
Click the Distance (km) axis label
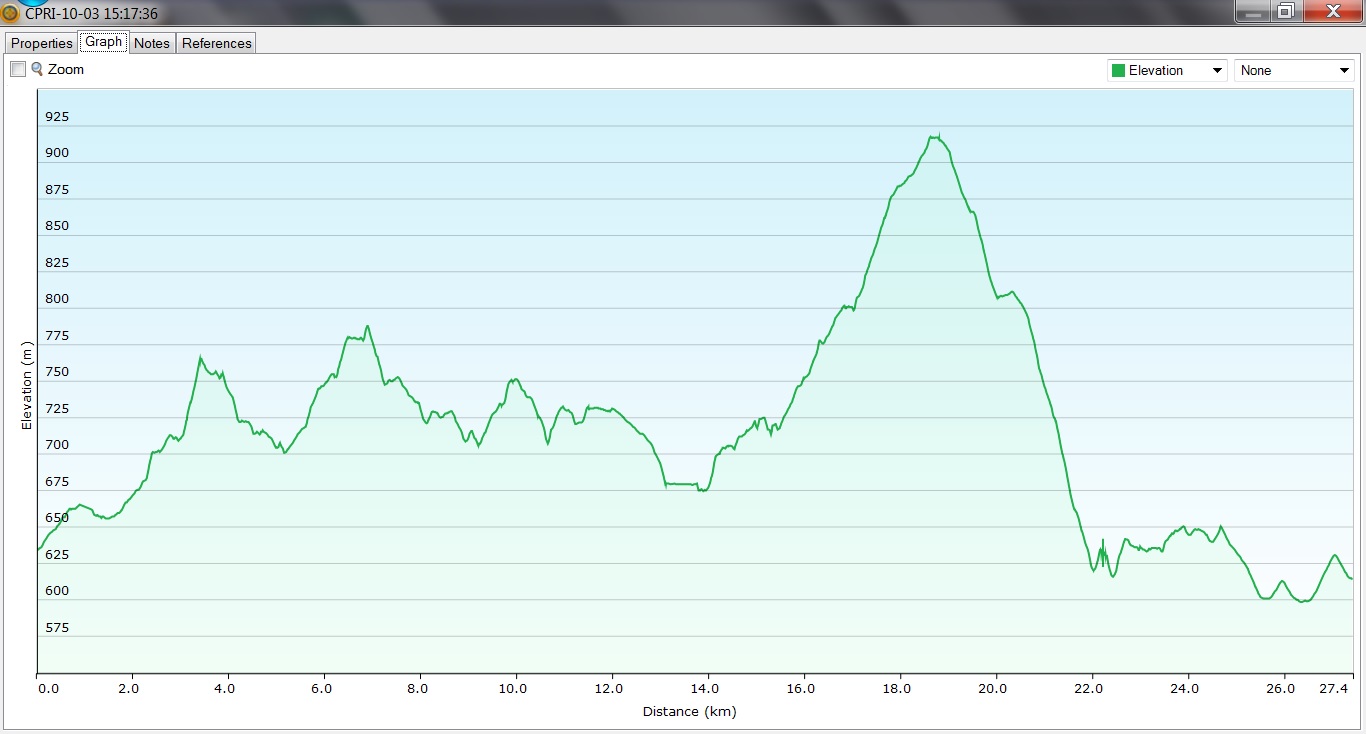[690, 712]
